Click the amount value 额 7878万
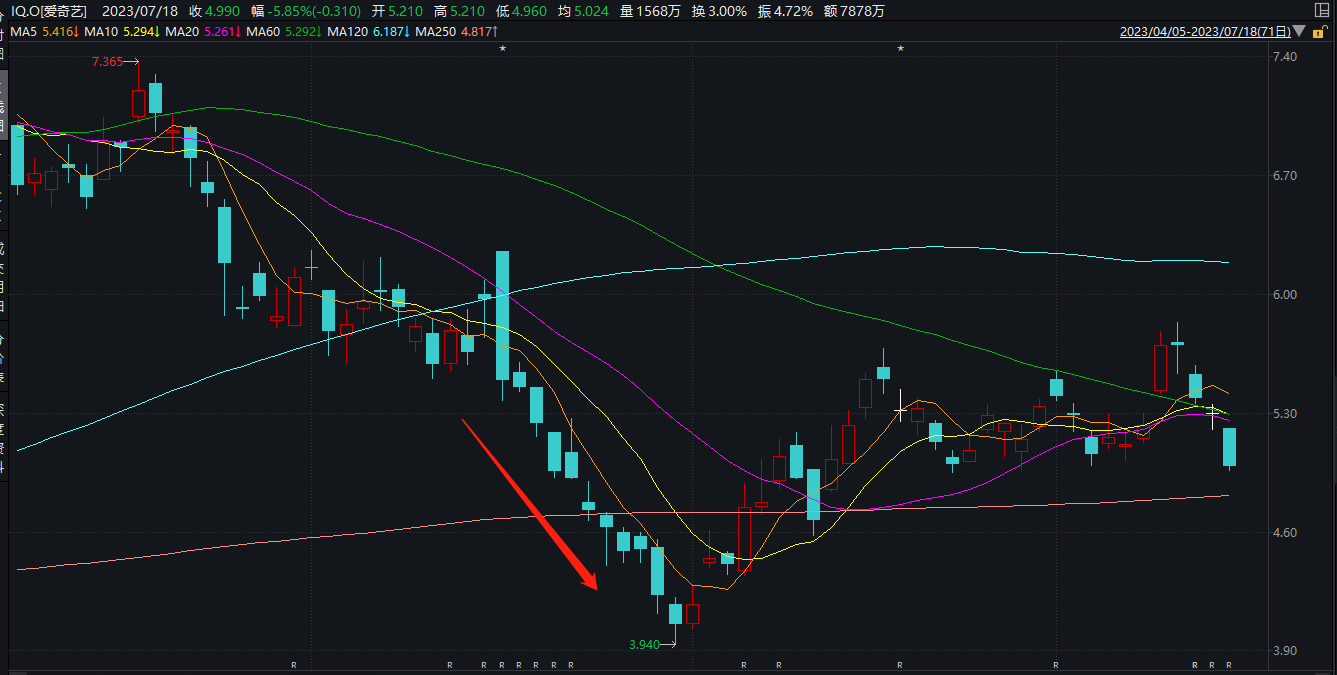This screenshot has height=675, width=1337. pyautogui.click(x=854, y=11)
